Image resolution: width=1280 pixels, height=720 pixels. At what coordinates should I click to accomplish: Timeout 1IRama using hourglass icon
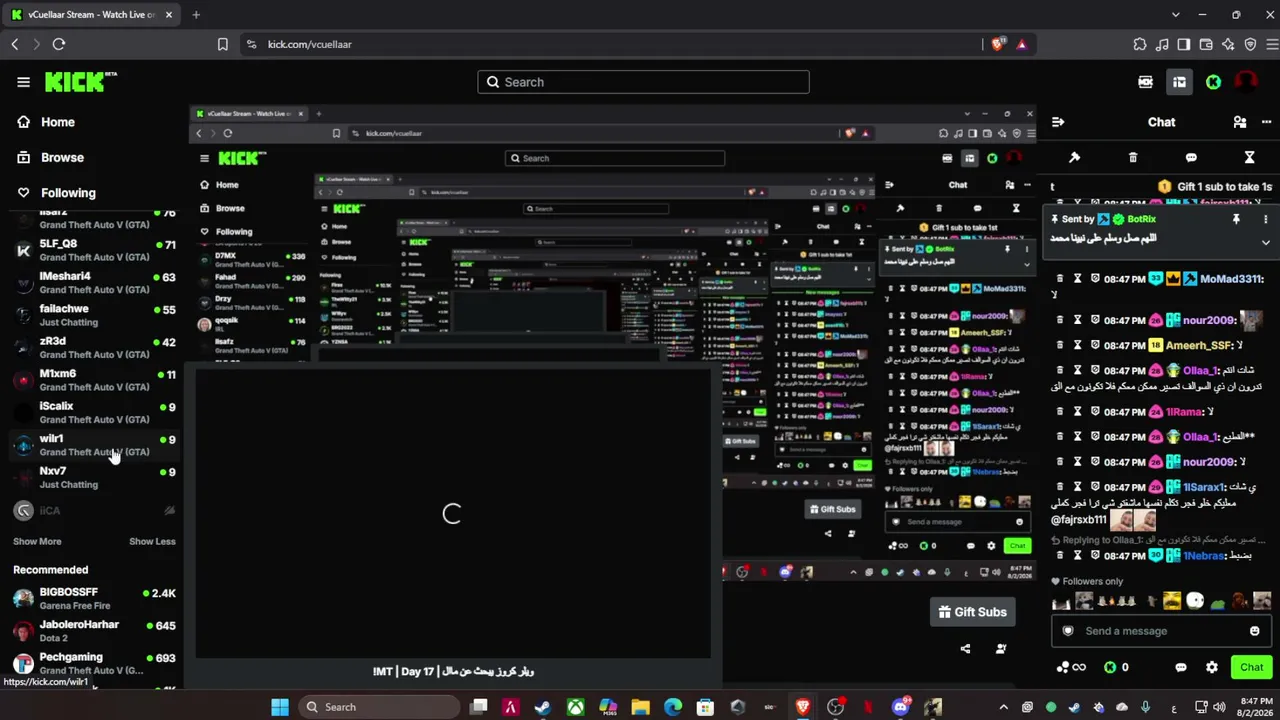(1078, 411)
